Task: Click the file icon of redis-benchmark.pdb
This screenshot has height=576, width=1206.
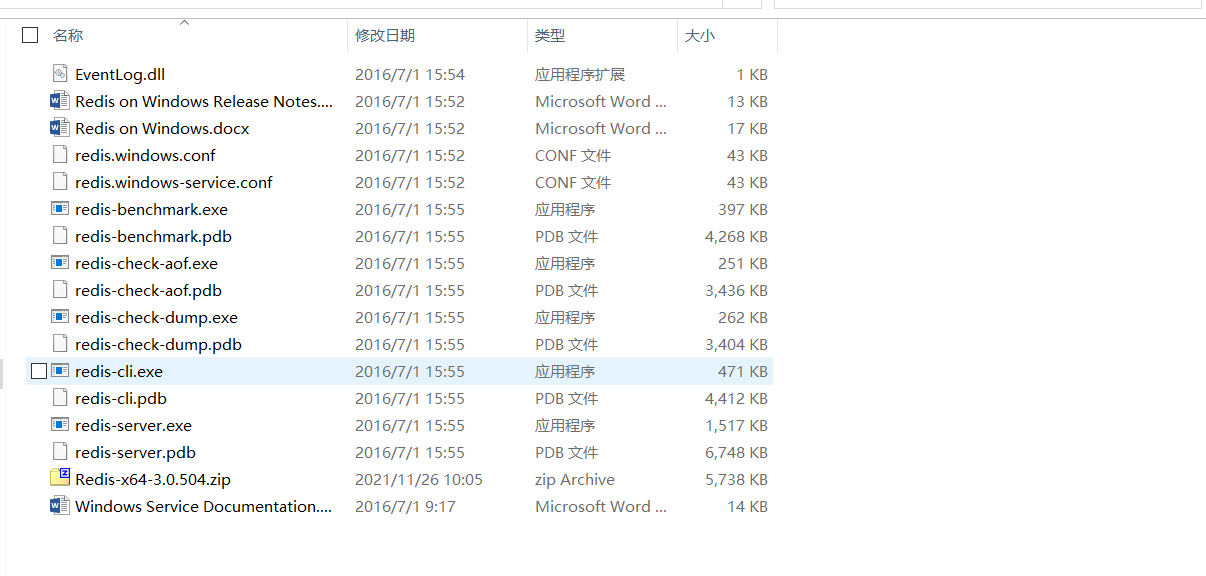Action: [x=60, y=236]
